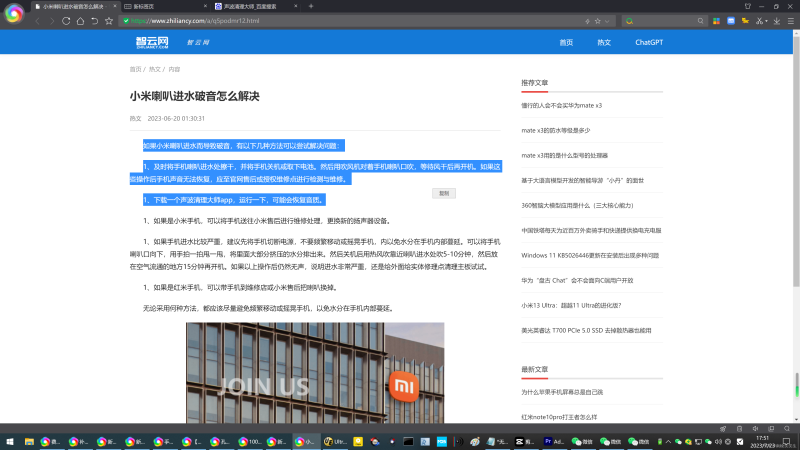Open 红米note10pro latest article link

559,417
